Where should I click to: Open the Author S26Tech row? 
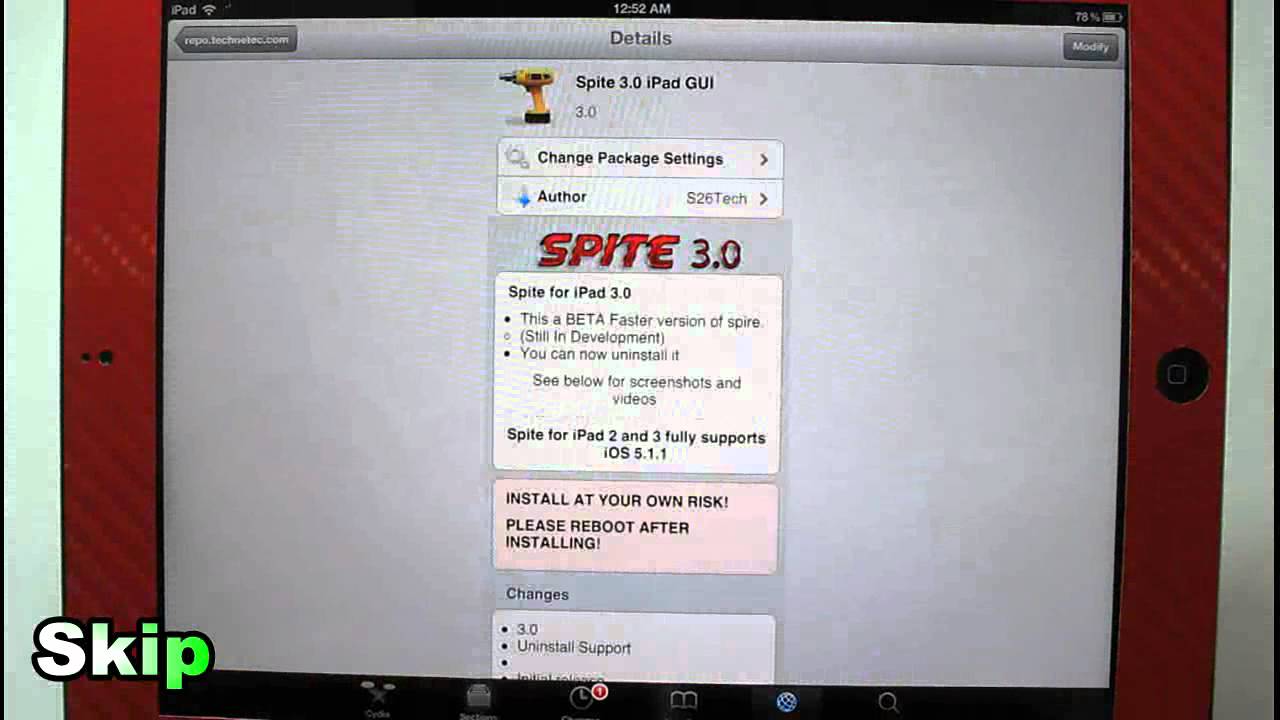(640, 198)
